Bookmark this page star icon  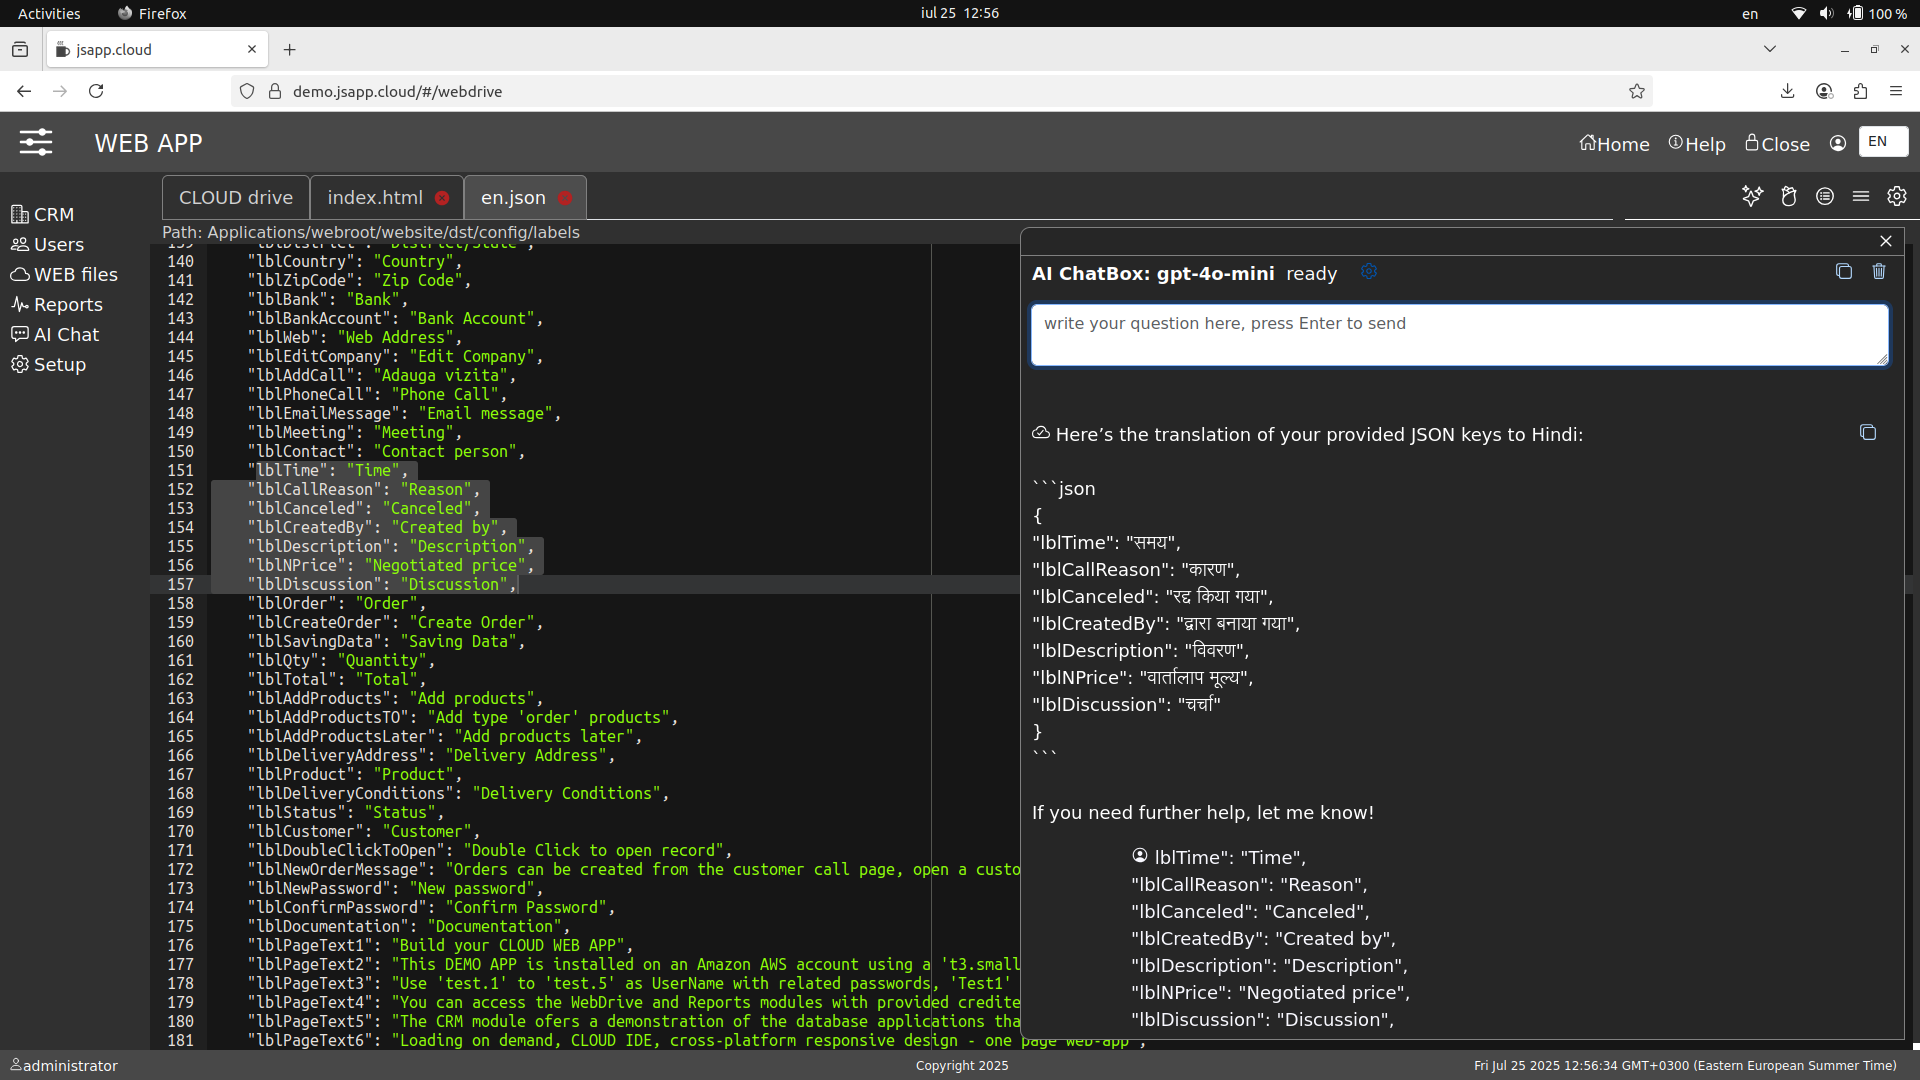click(1637, 91)
